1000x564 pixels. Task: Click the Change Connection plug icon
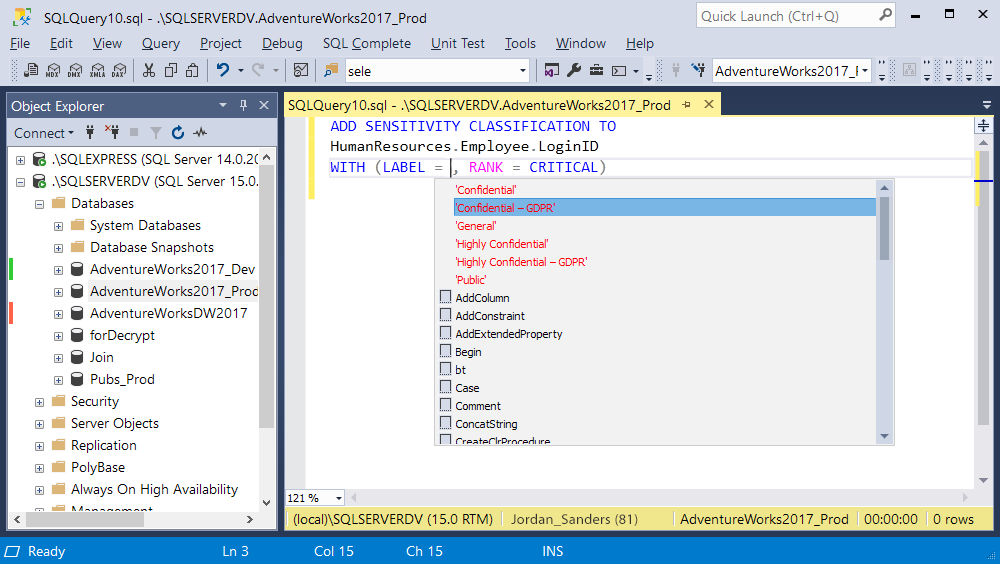698,70
